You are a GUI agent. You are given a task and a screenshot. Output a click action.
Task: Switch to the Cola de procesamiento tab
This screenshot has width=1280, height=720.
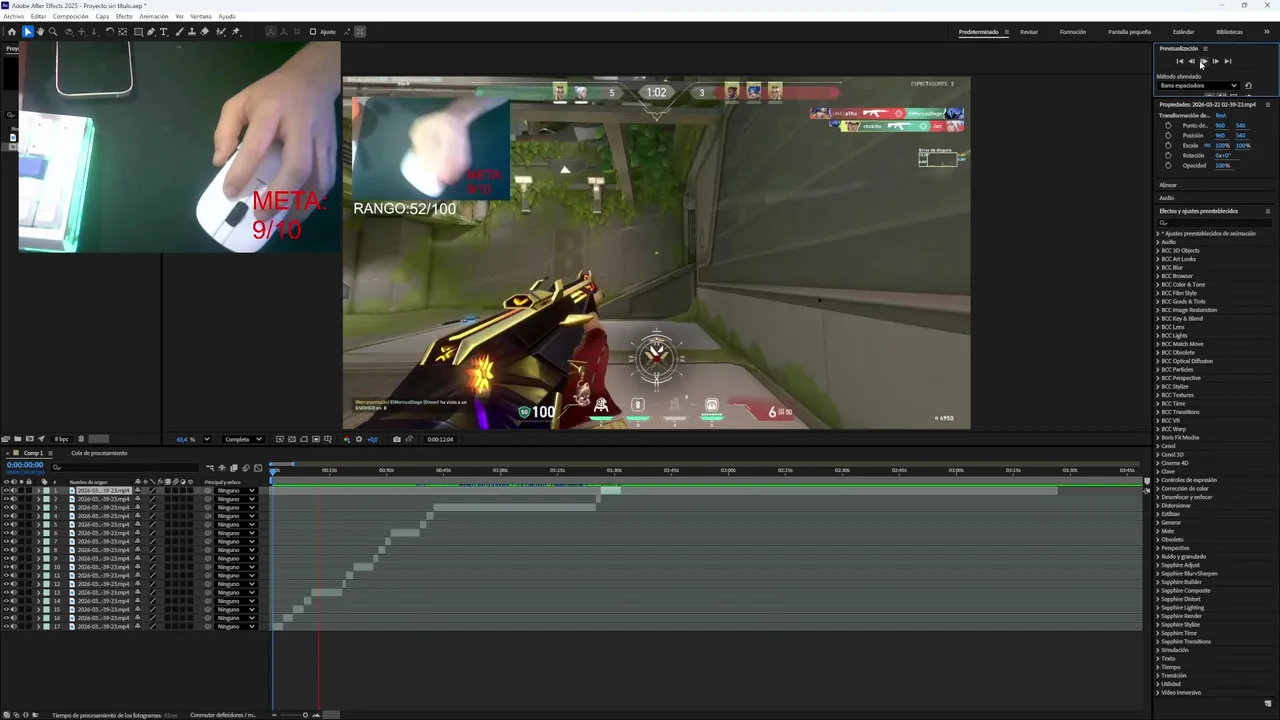pos(99,453)
